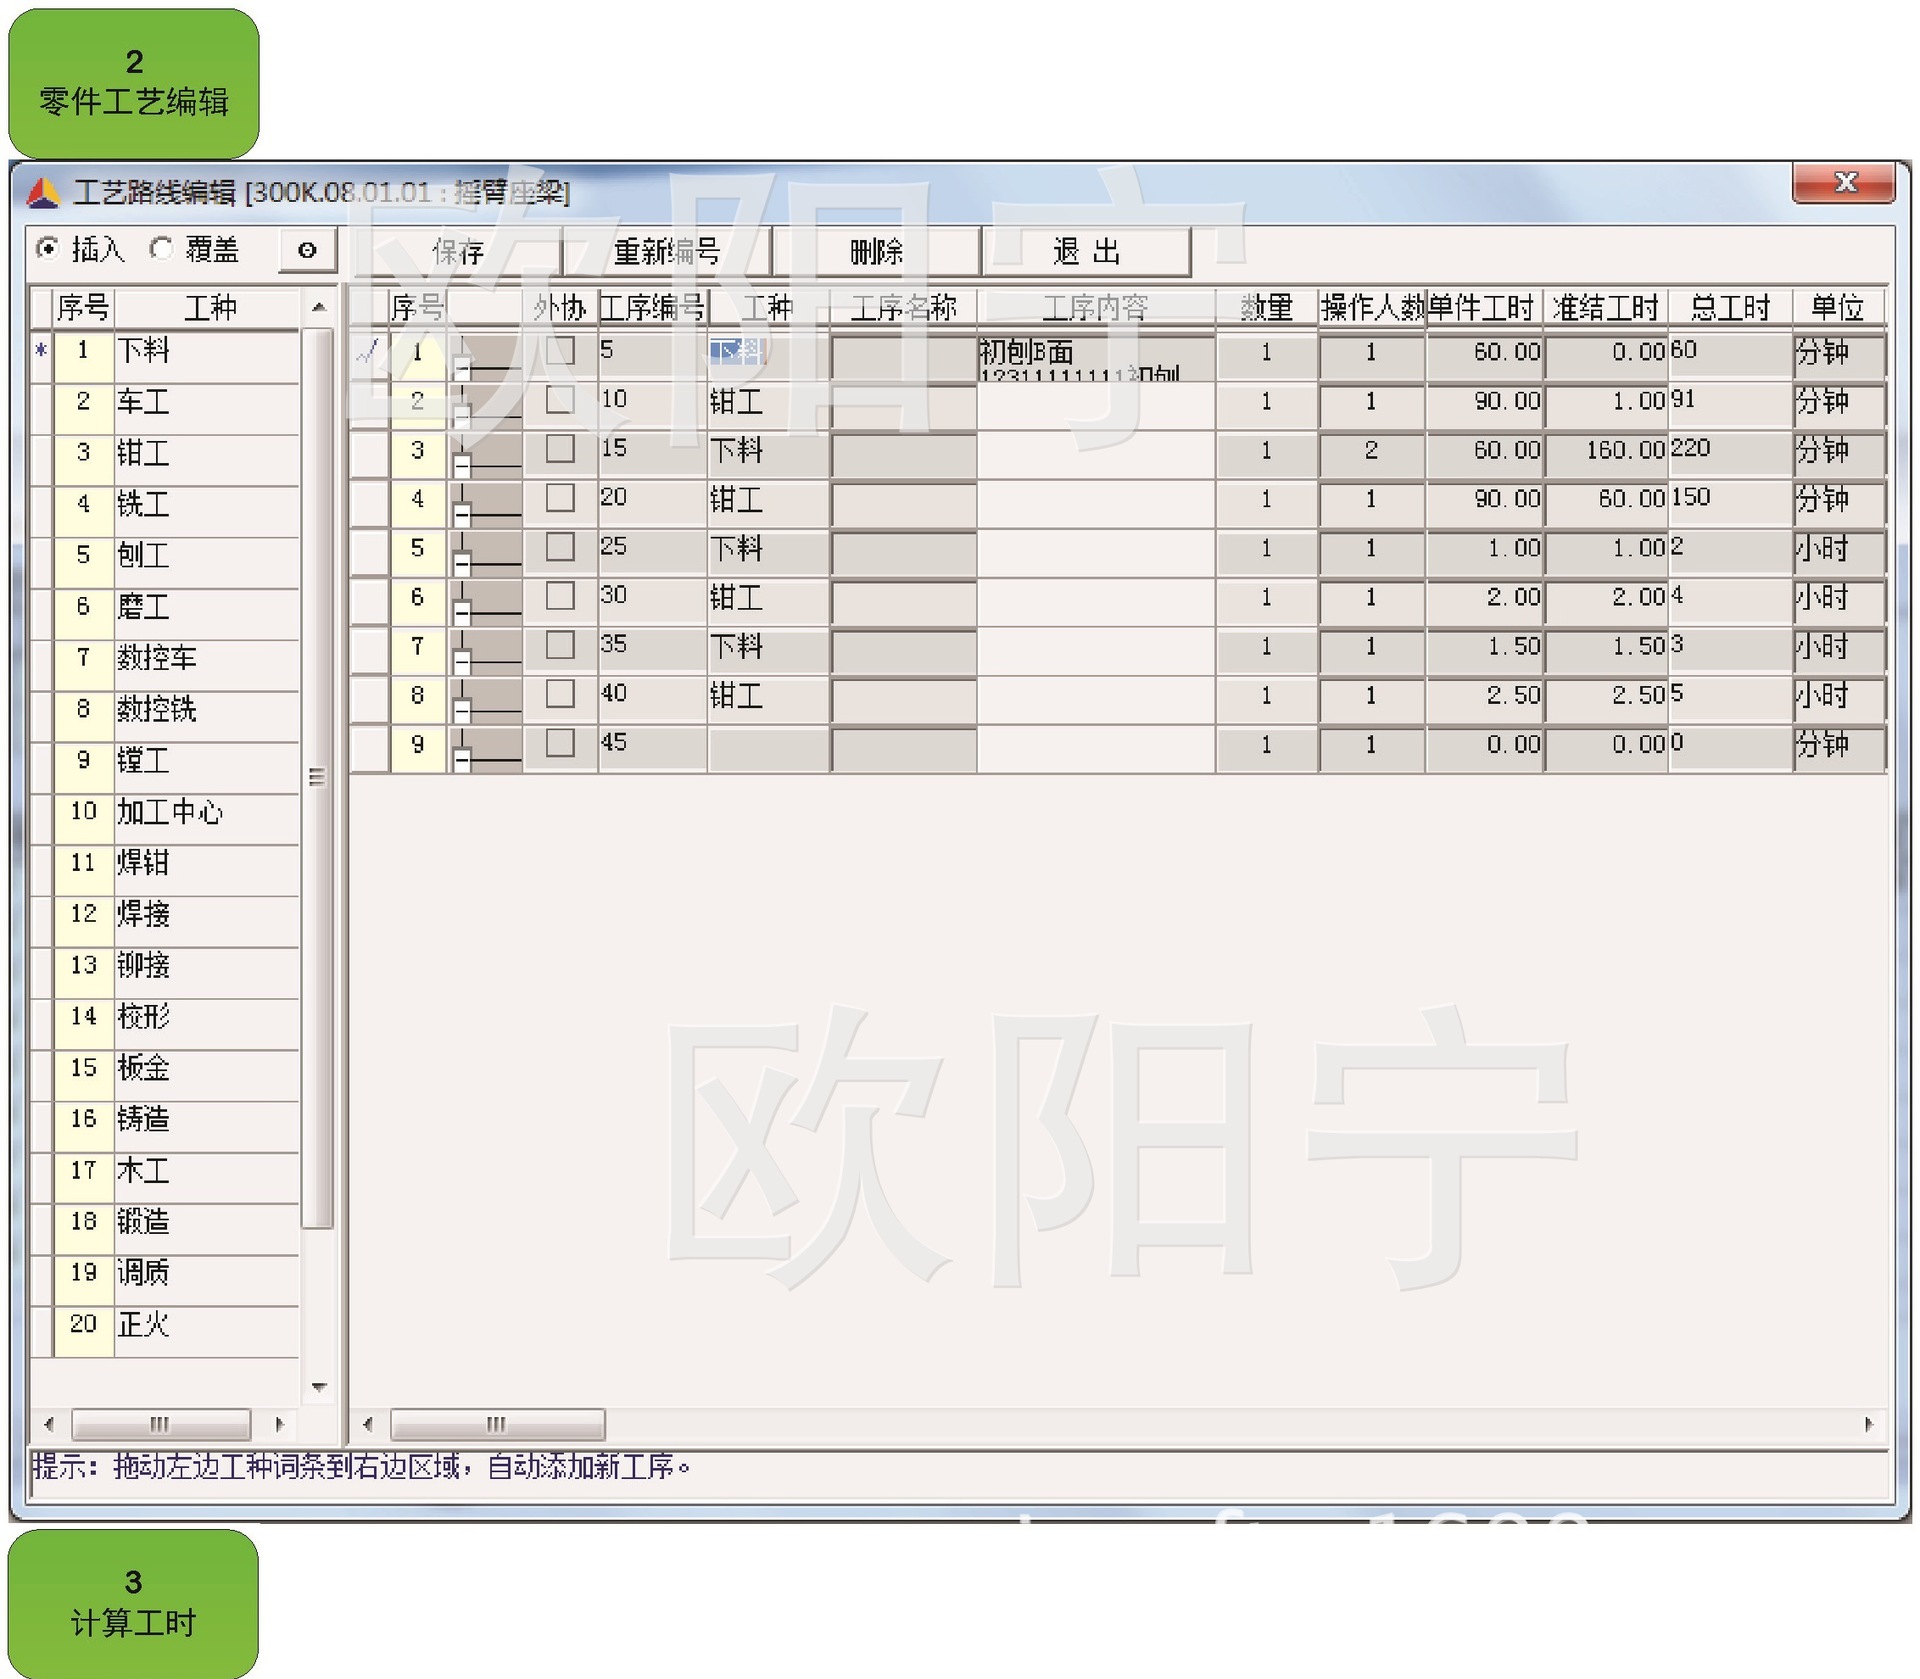The height and width of the screenshot is (1679, 1920).
Task: Tick the 外协 checkbox for 工序编号 20
Action: point(560,497)
